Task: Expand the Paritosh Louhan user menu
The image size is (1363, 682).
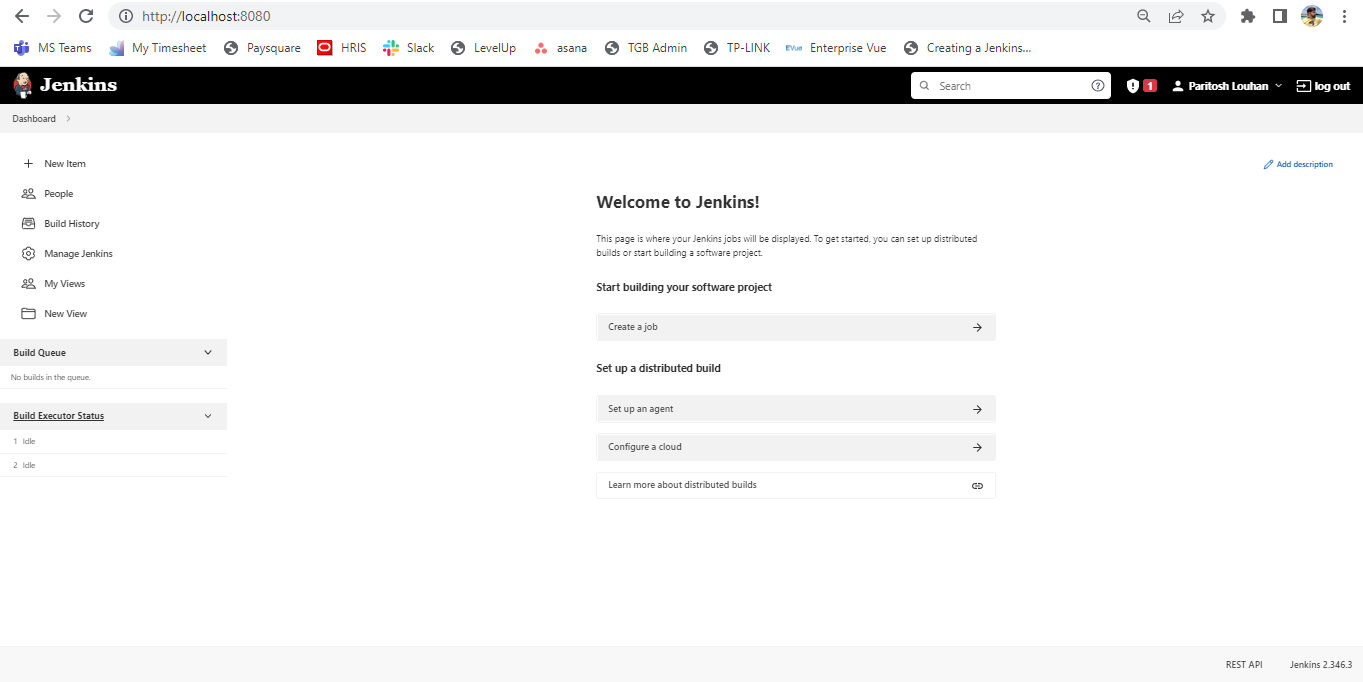Action: coord(1225,85)
